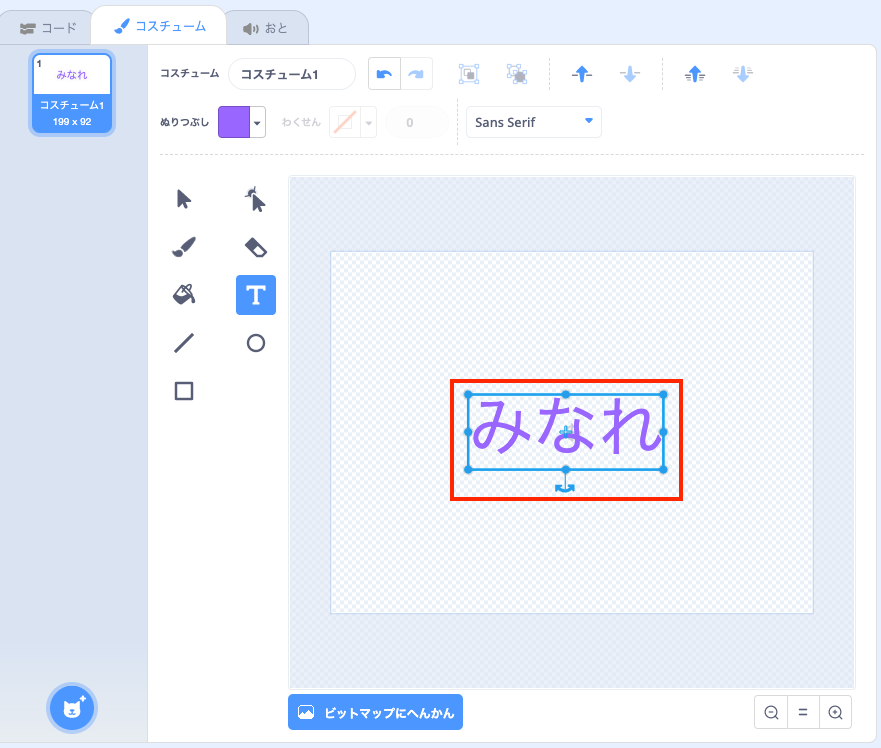Viewport: 881px width, 748px height.
Task: Select the Reshape tool
Action: coord(256,200)
